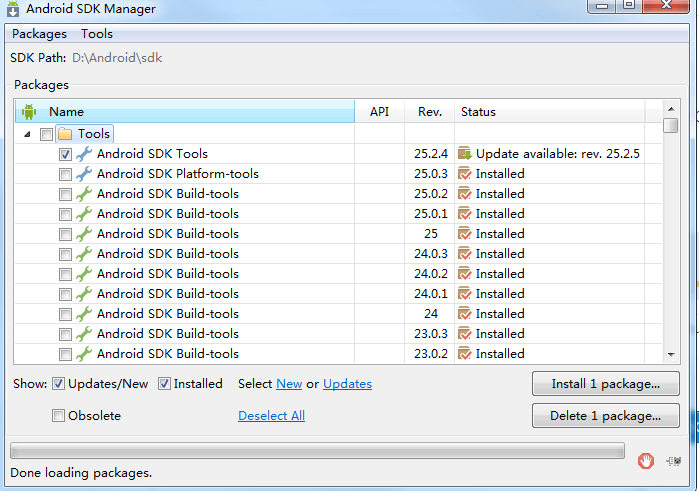Click the installed status icon for rev 23.0.3
Screen dimensions: 699x491
(465, 334)
